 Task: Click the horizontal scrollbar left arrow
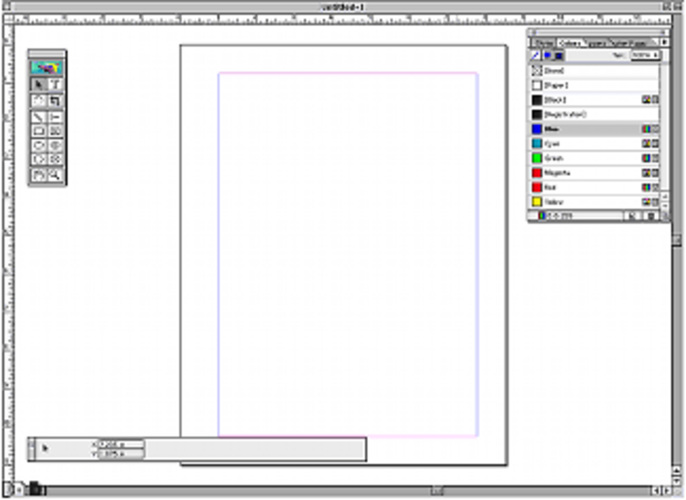click(x=657, y=490)
